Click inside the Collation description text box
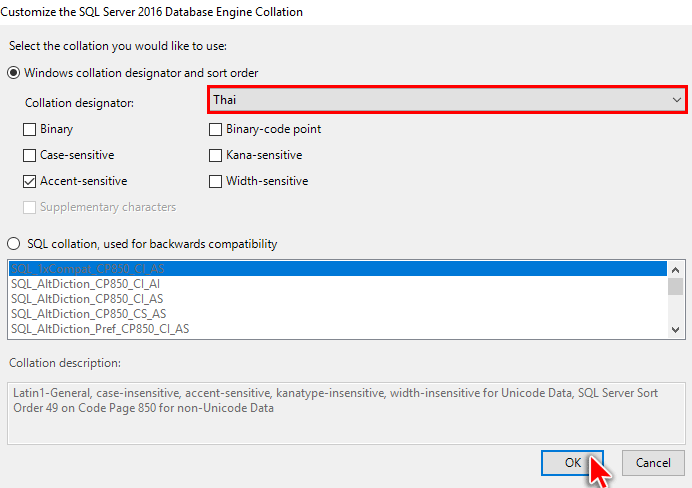 tap(346, 413)
